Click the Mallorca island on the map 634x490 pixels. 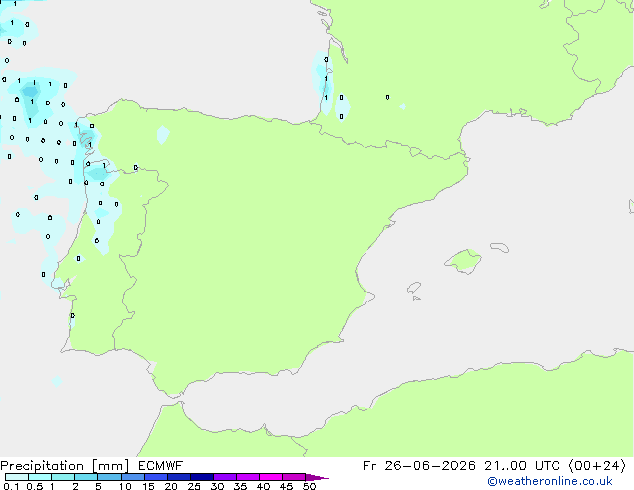point(464,261)
